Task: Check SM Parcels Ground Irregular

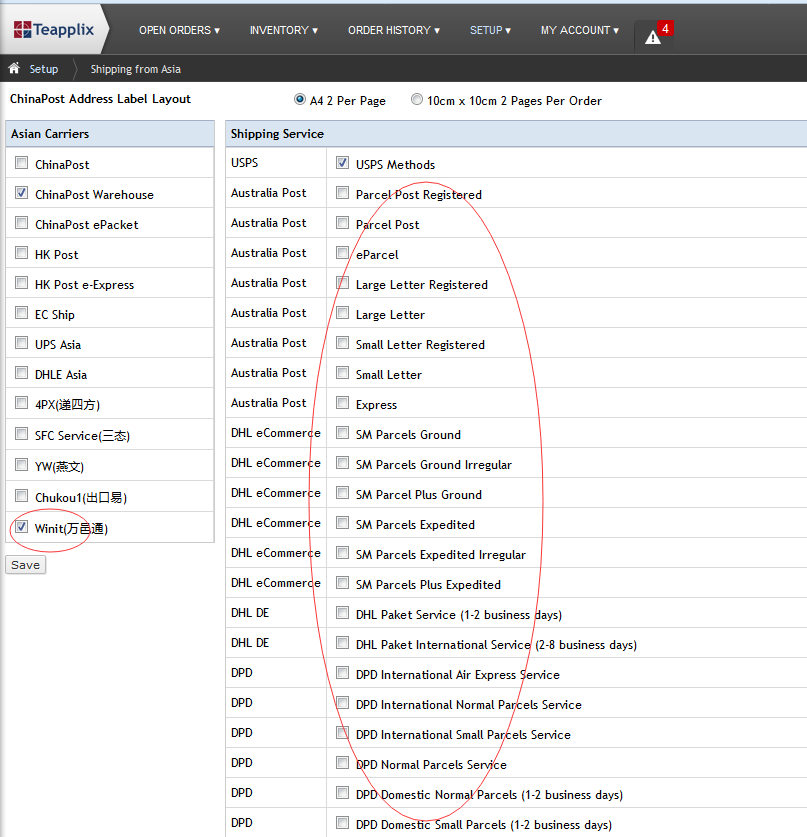Action: click(x=343, y=462)
